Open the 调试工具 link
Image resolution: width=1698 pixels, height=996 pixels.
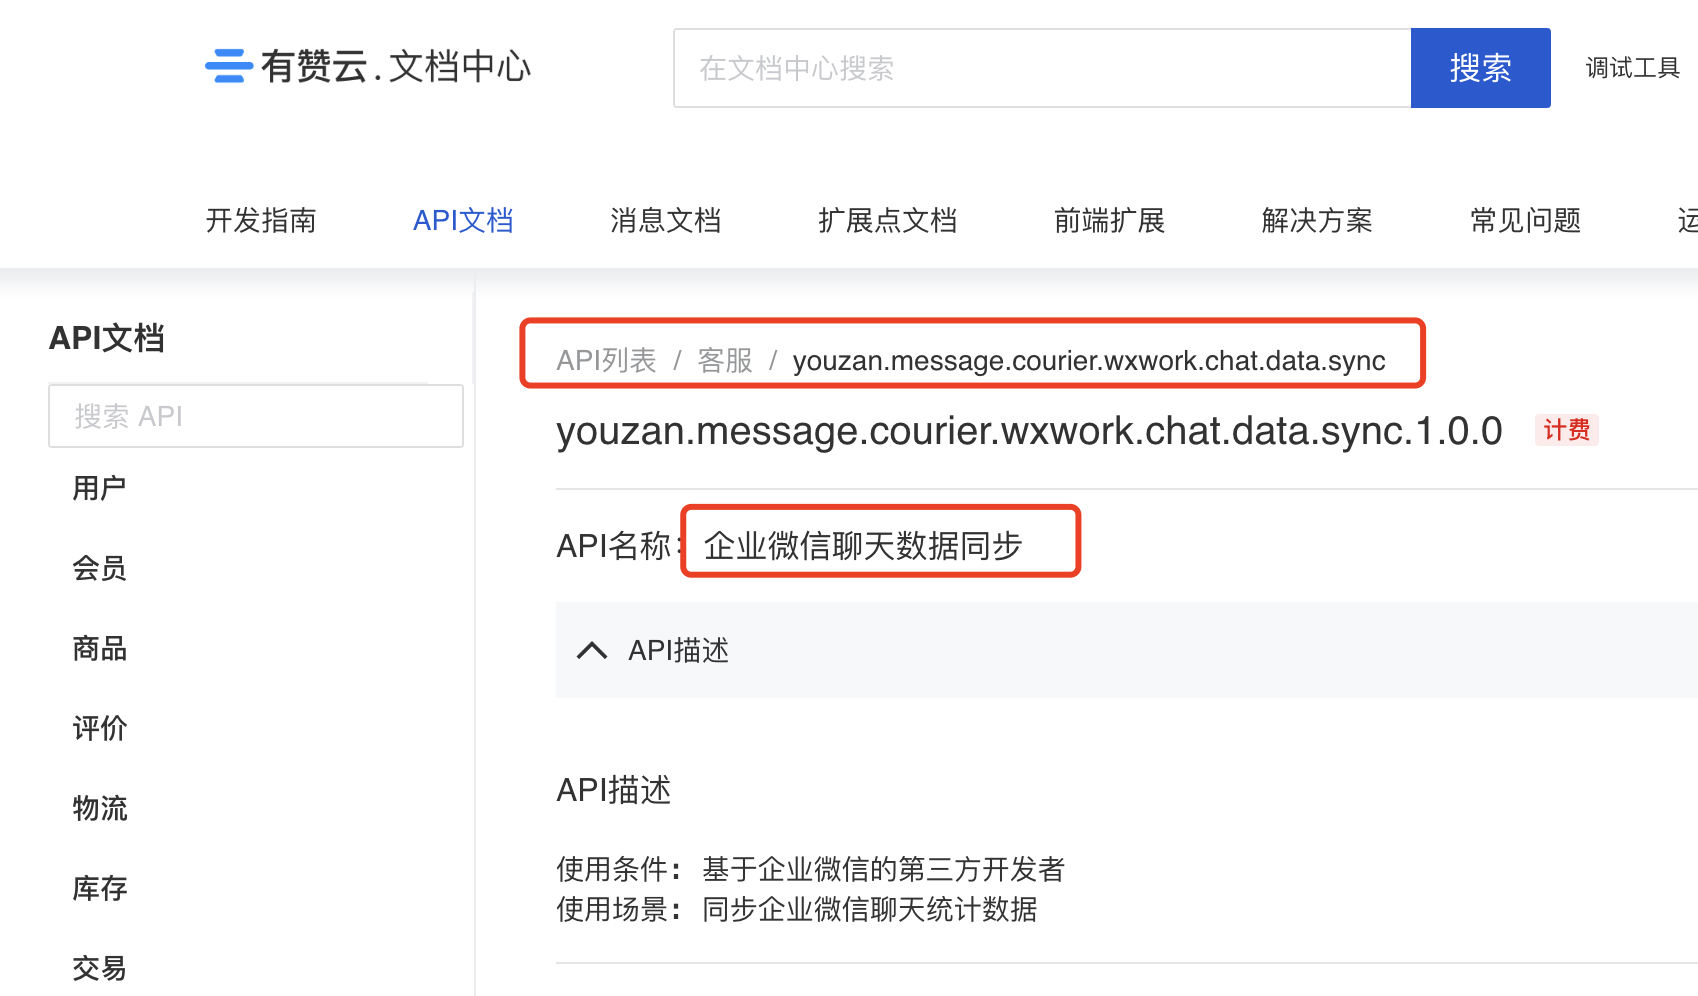(x=1632, y=68)
